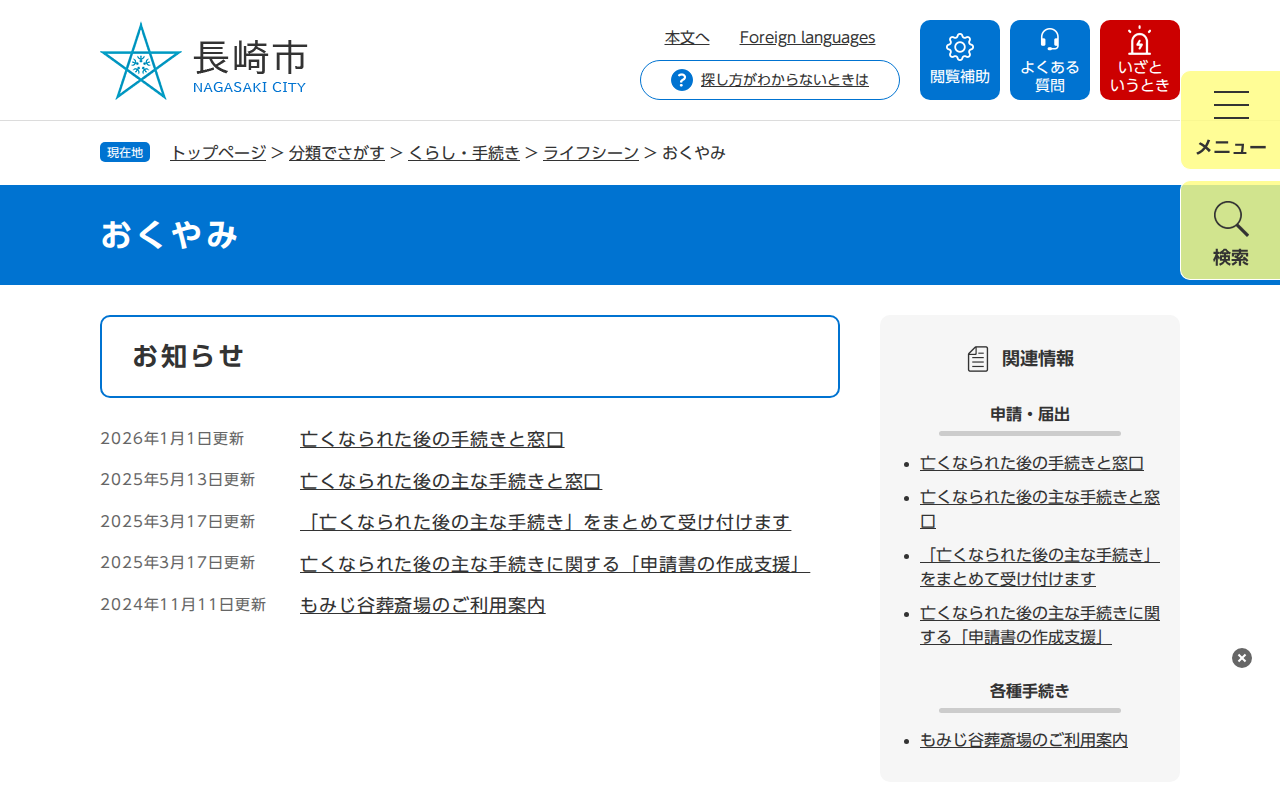The width and height of the screenshot is (1280, 800).
Task: Open the いざというとき emergency button
Action: (x=1140, y=60)
